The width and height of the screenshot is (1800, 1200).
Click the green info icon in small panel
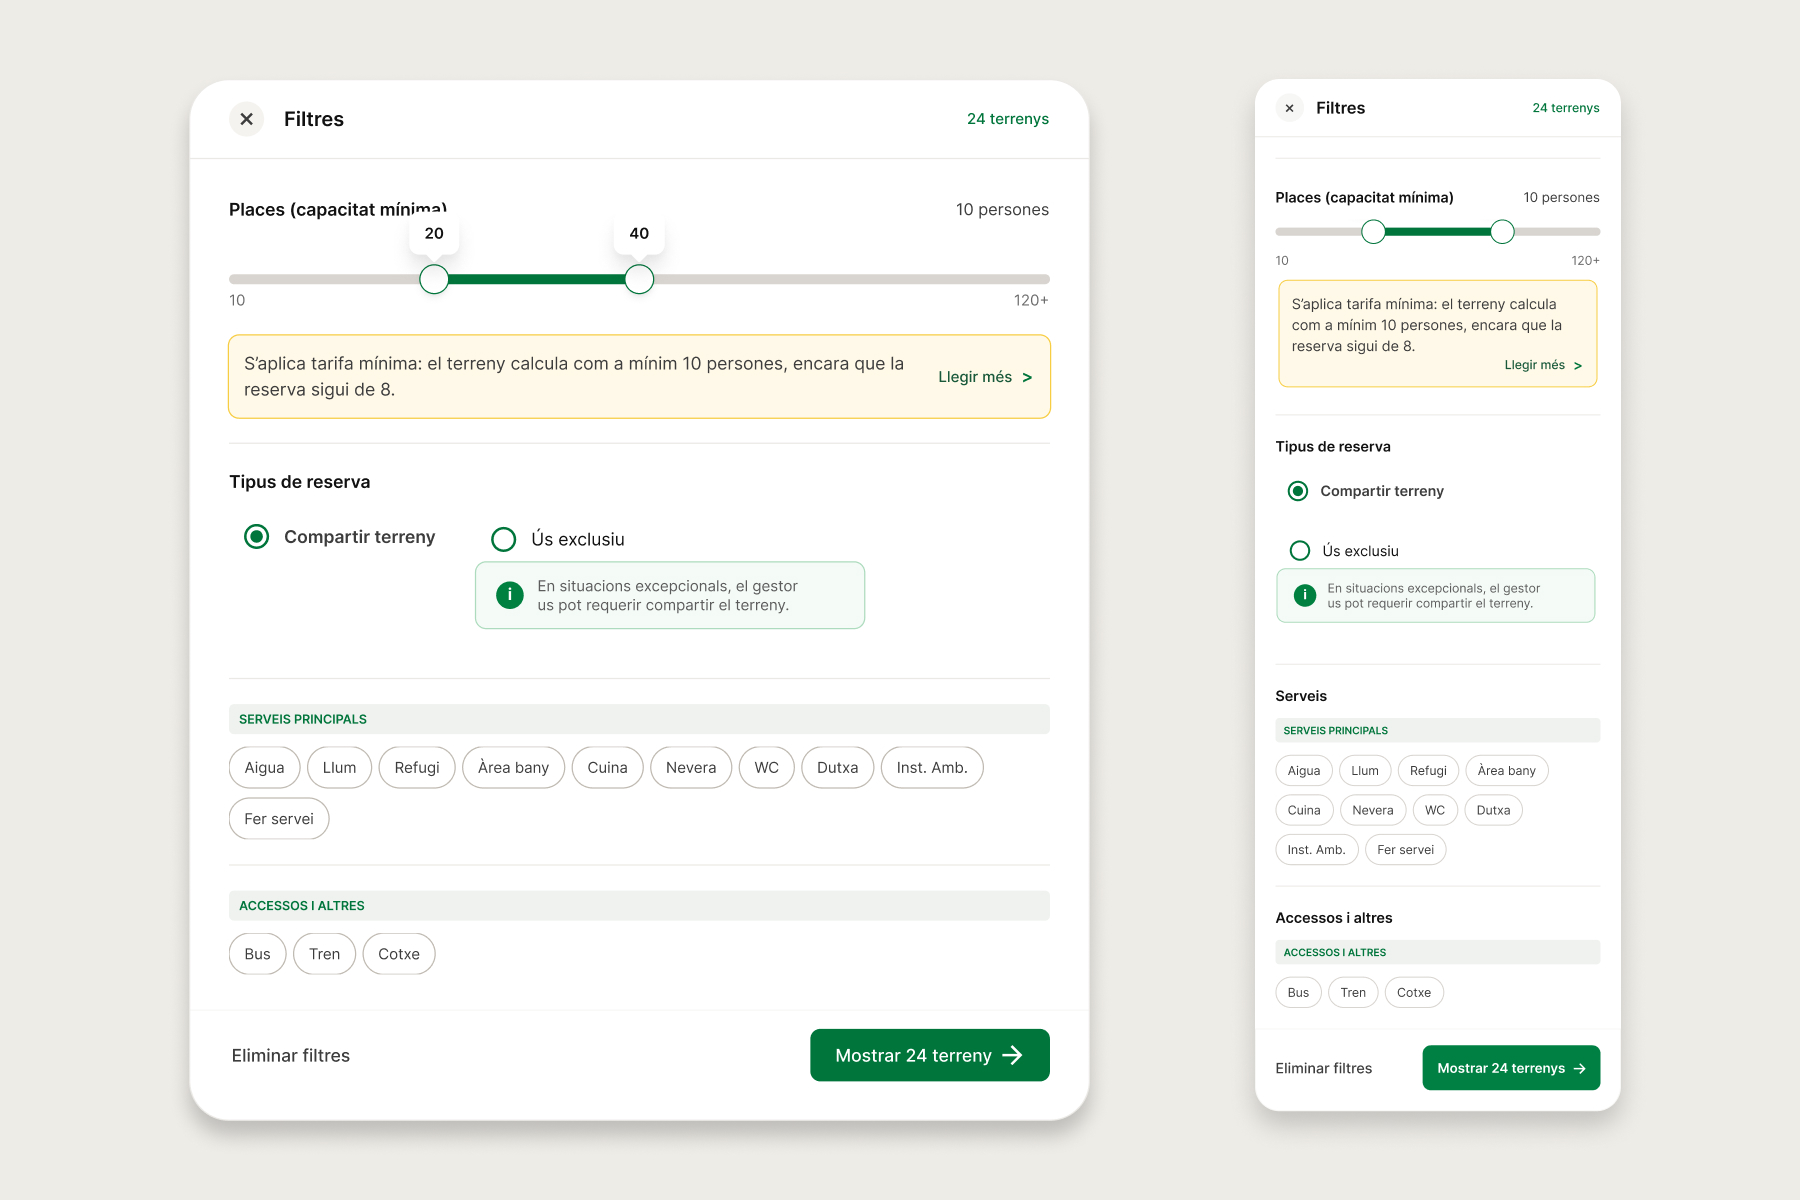click(x=1305, y=595)
